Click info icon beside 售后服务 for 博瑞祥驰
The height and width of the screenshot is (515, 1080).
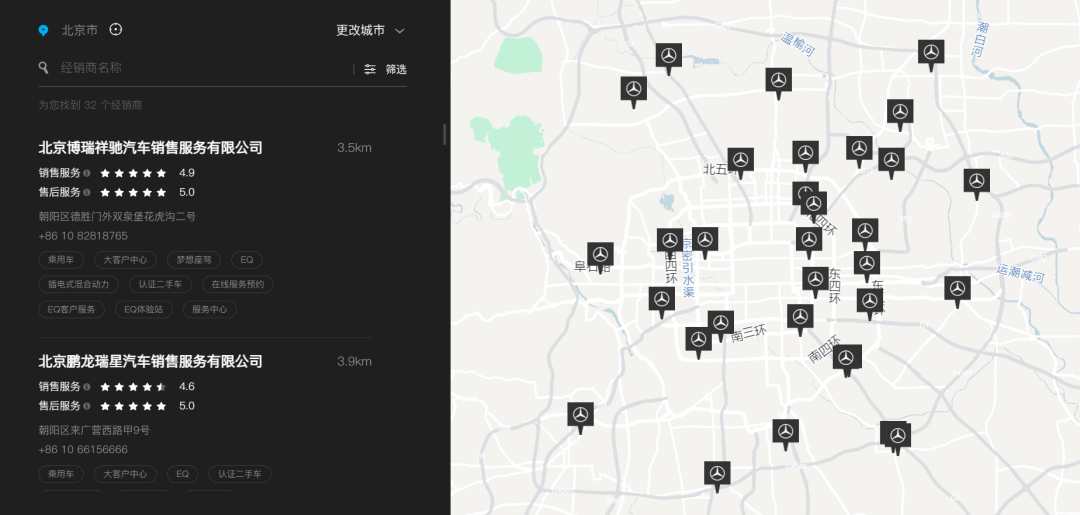(87, 192)
